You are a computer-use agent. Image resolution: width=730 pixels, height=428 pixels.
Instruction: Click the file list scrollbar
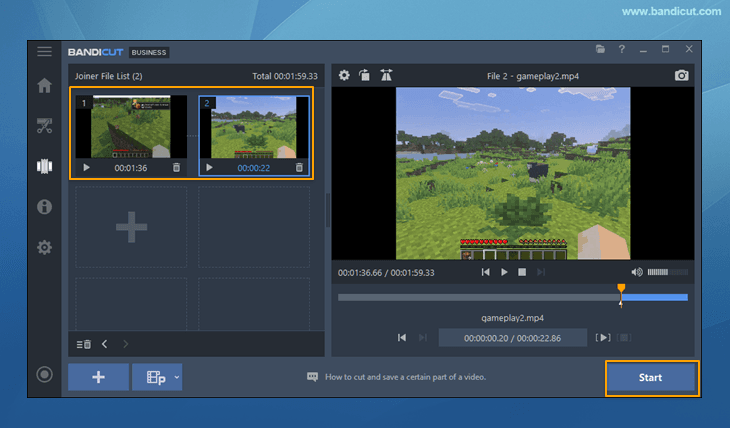[328, 211]
